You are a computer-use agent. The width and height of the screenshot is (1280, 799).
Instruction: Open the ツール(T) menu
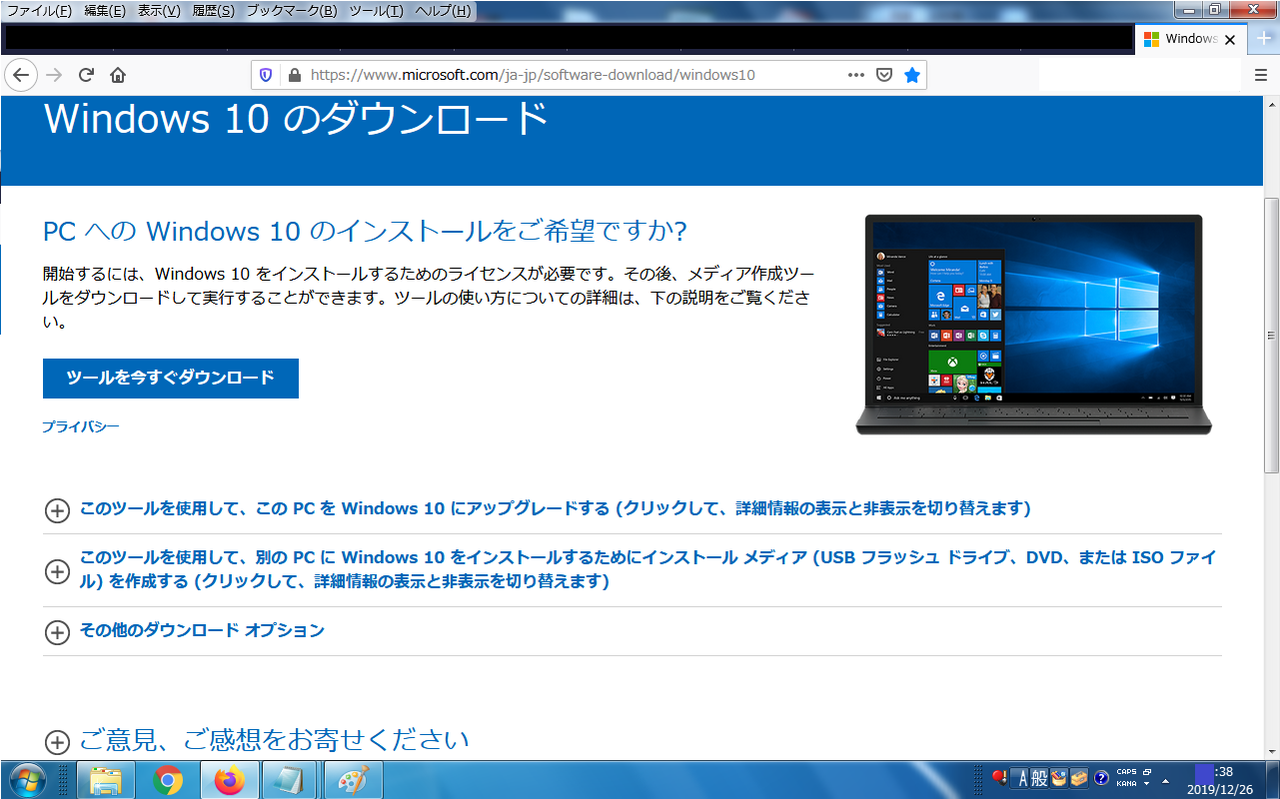click(376, 11)
